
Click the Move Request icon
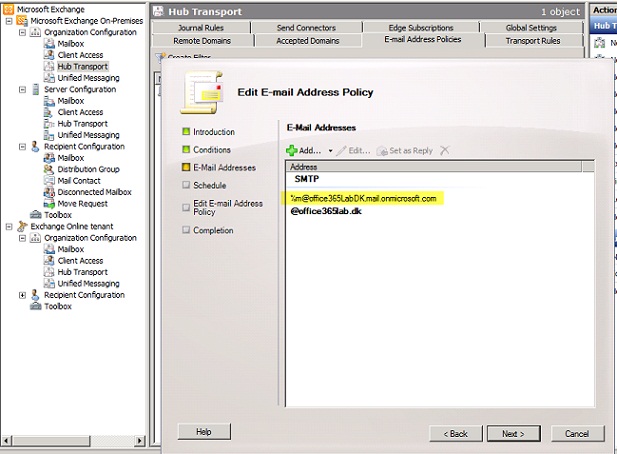49,203
